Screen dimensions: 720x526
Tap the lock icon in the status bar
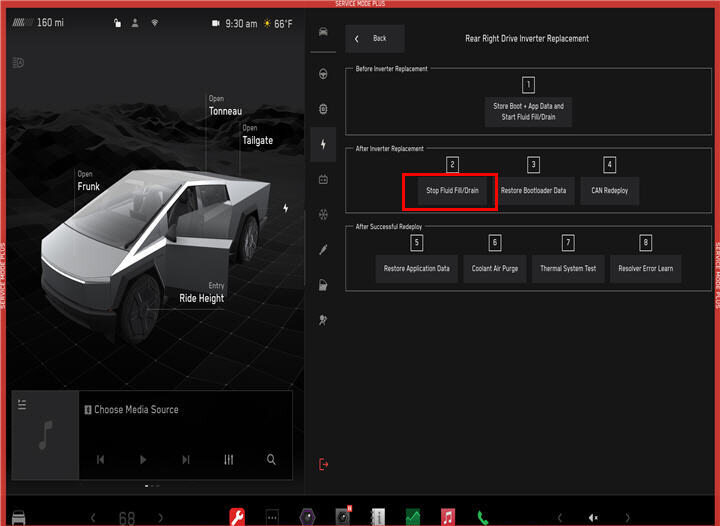[x=118, y=23]
